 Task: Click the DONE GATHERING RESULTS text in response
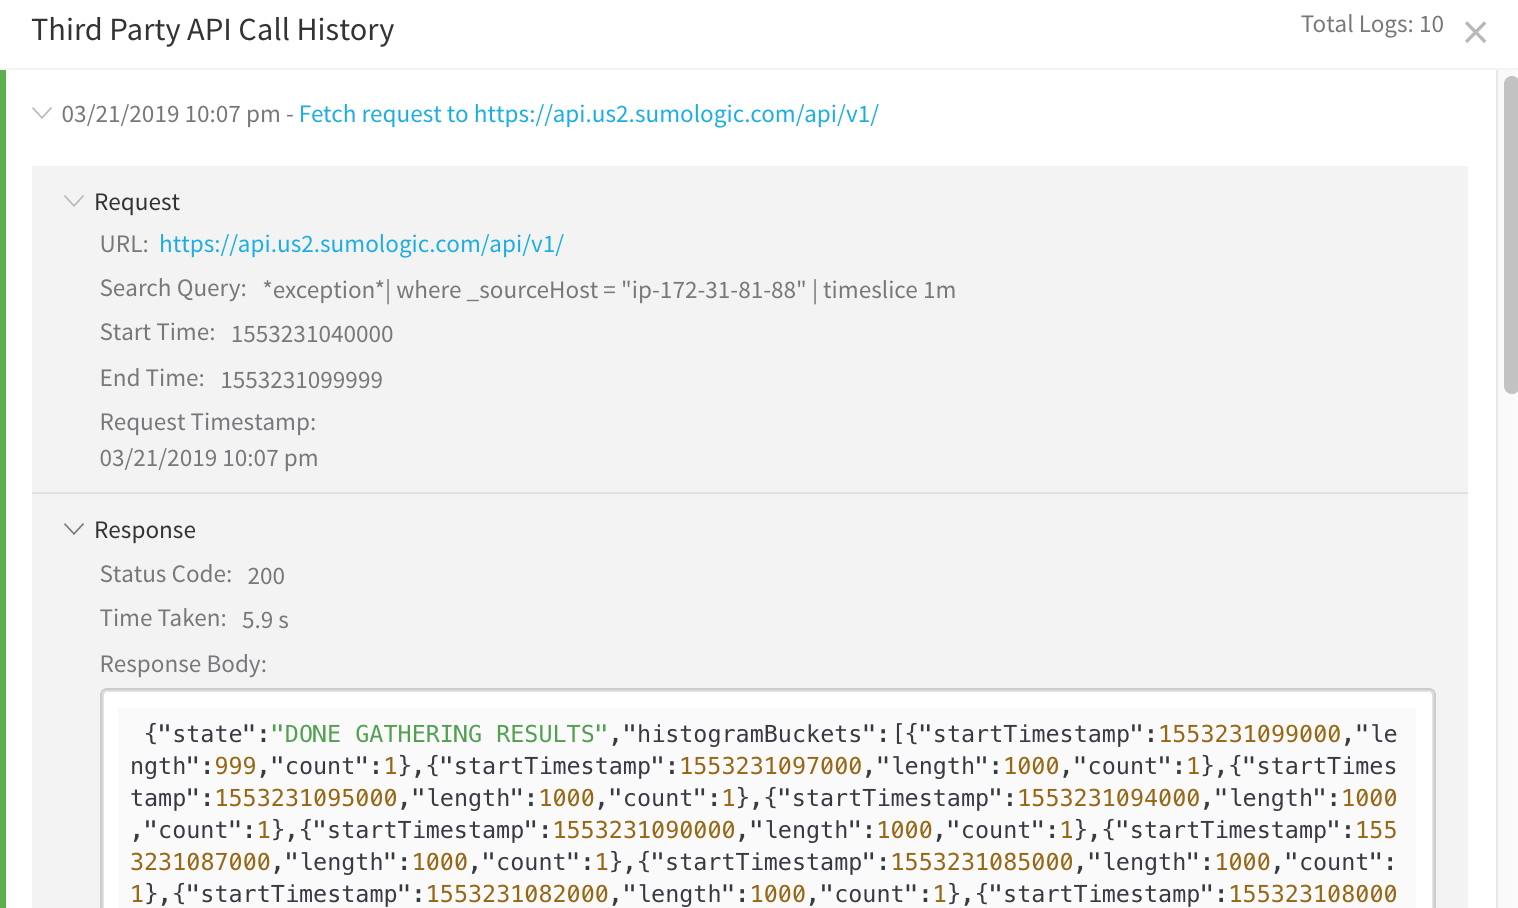[440, 734]
